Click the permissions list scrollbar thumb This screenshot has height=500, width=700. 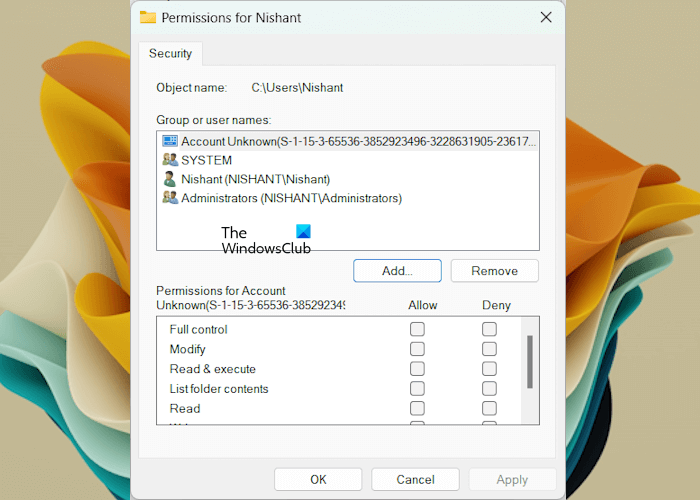click(x=530, y=362)
